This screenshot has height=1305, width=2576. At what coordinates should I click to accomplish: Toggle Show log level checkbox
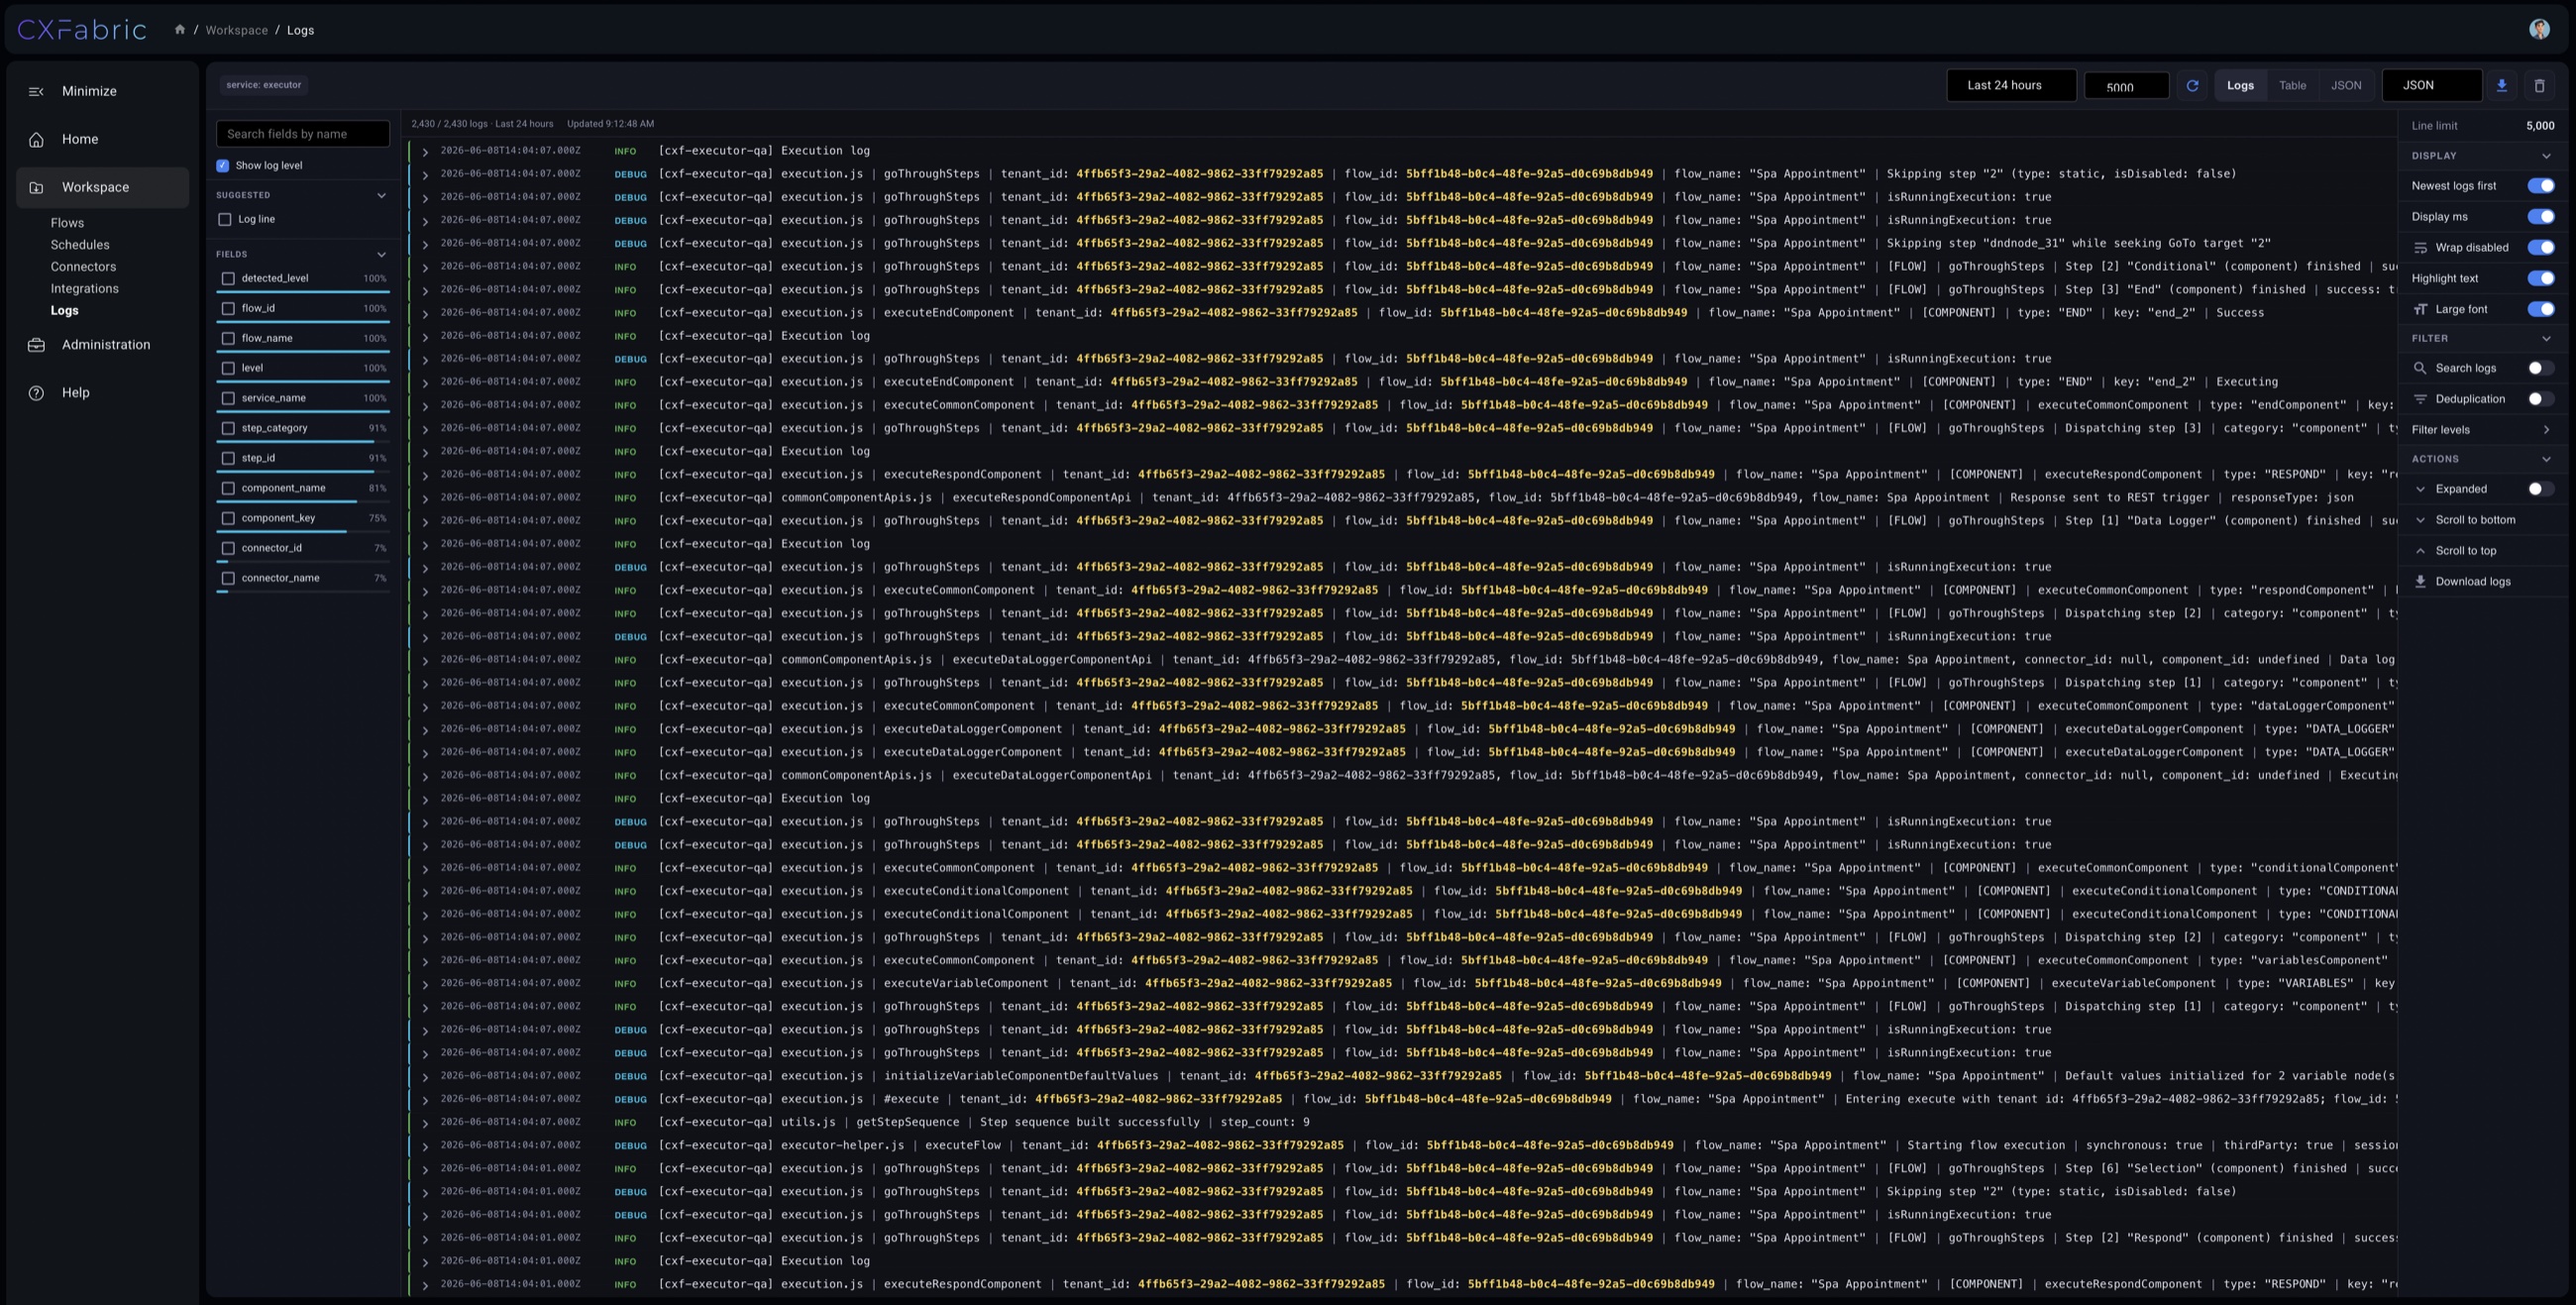(x=223, y=166)
